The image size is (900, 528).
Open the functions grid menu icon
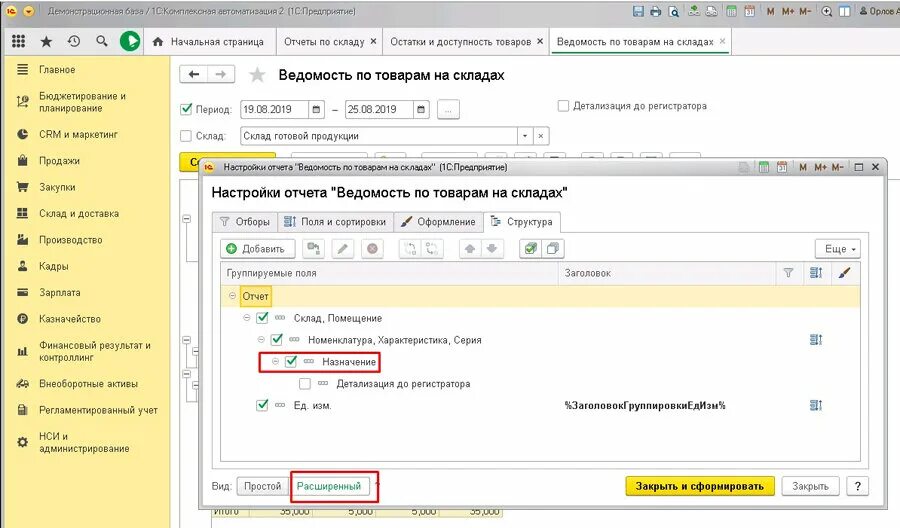coord(18,41)
